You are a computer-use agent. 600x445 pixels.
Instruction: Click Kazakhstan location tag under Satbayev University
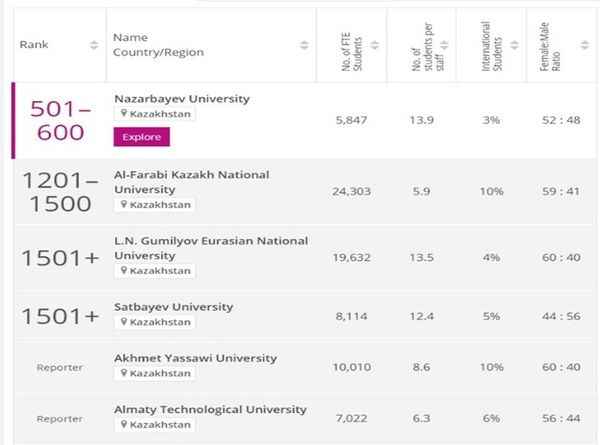tap(155, 322)
